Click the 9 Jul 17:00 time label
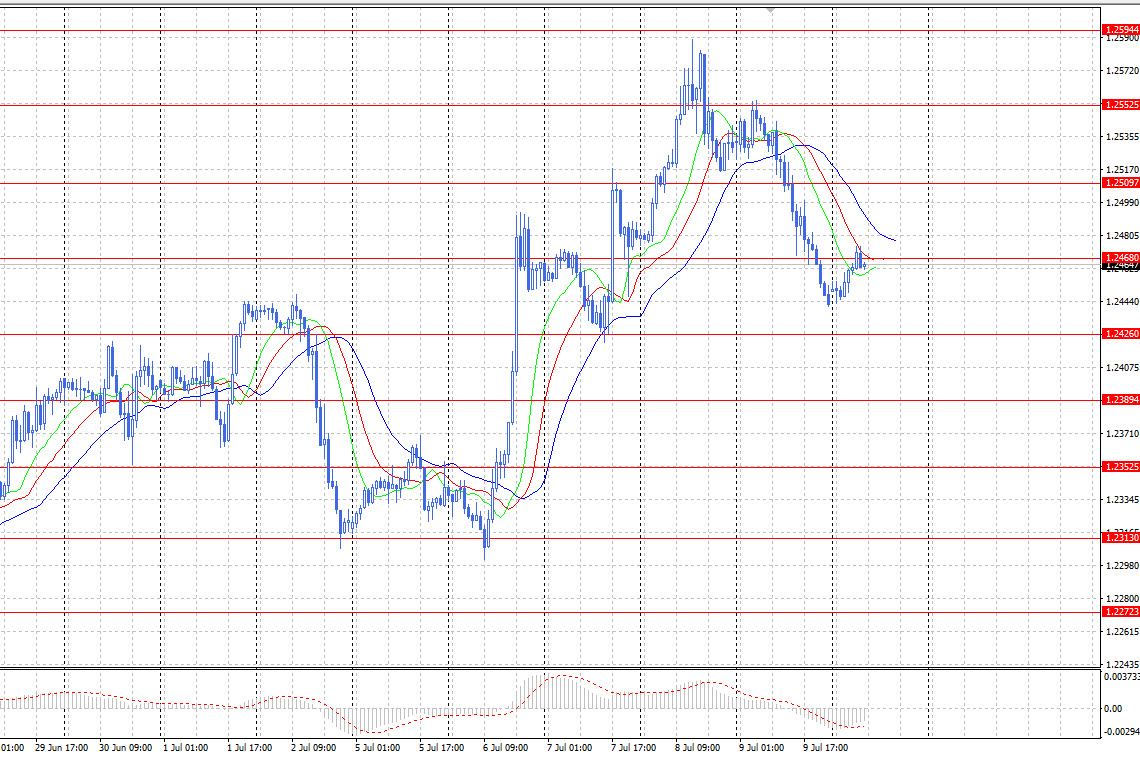 click(x=825, y=748)
